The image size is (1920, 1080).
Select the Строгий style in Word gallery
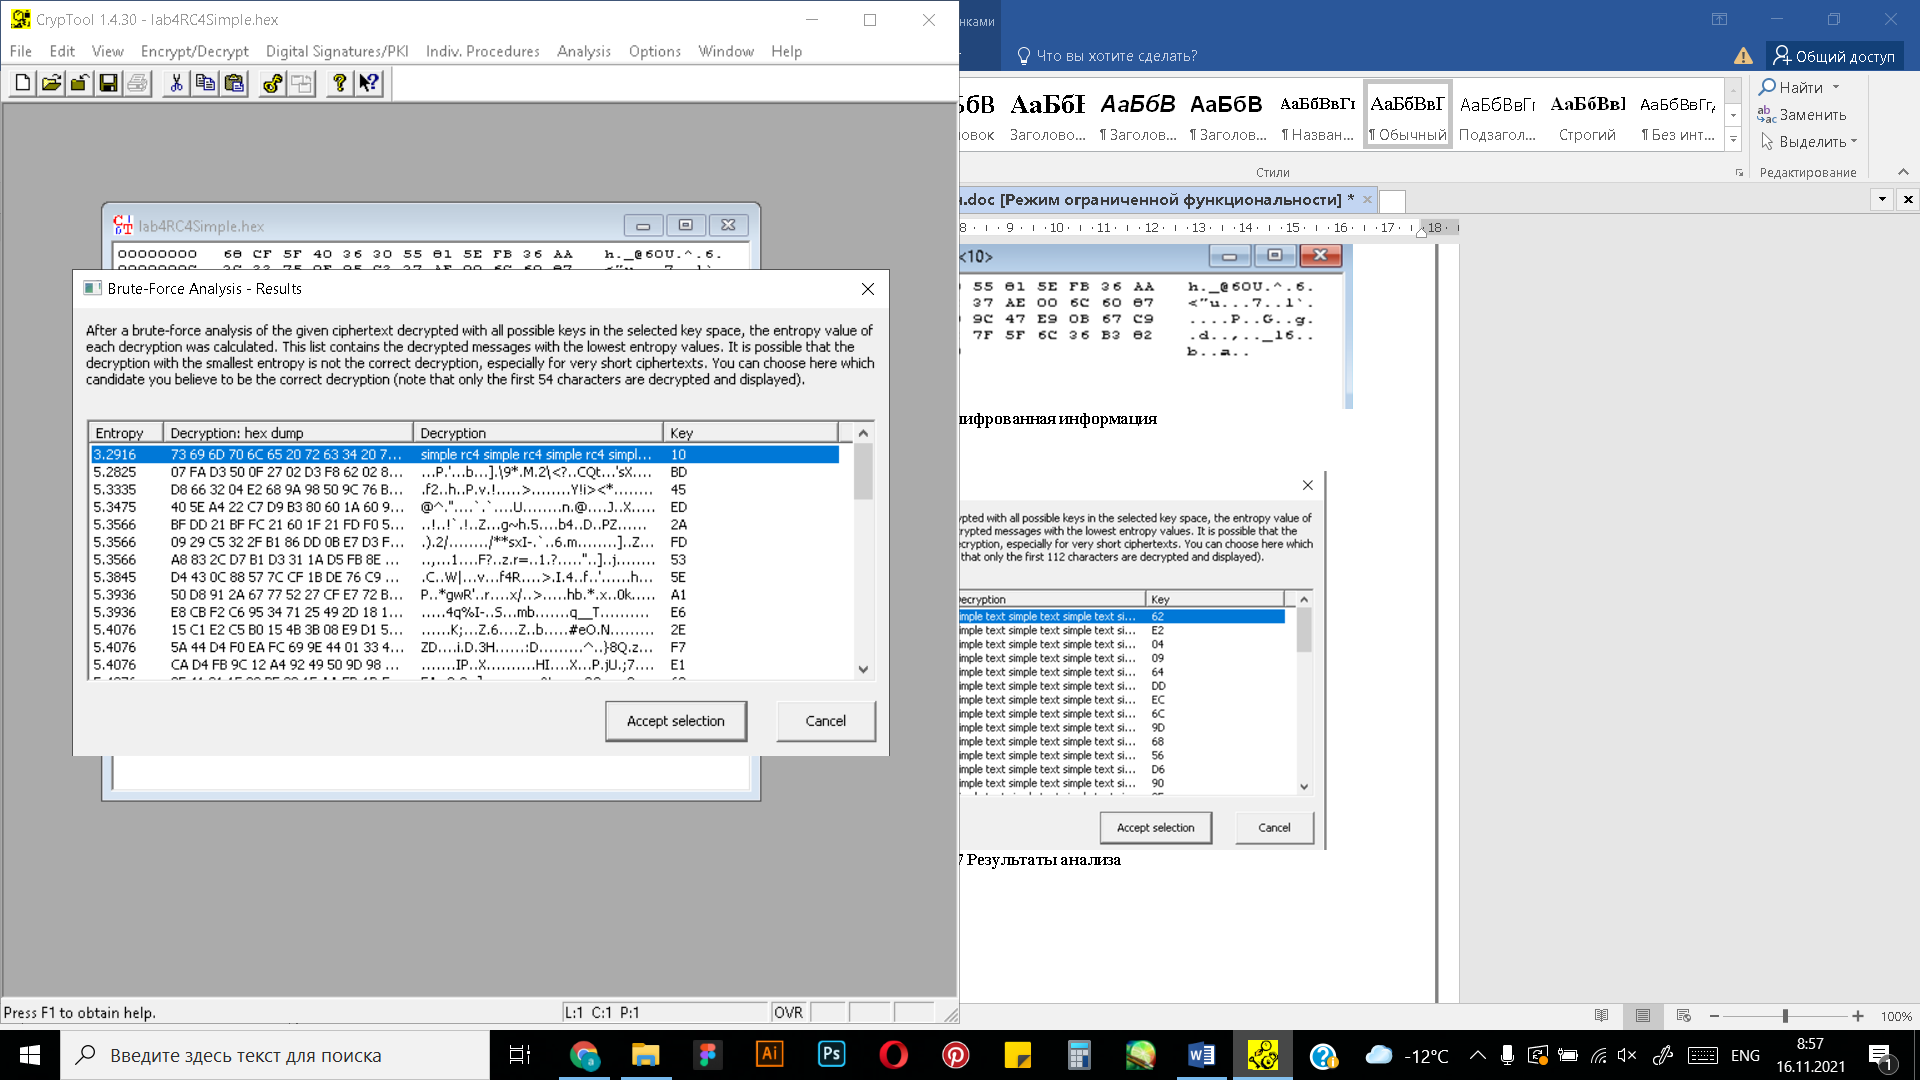click(x=1587, y=114)
